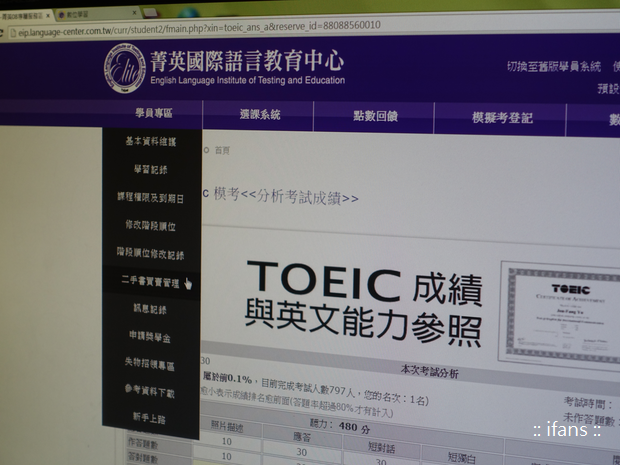Screen dimensions: 620x465
Task: Click the 首頁 breadcrumb link
Action: [222, 150]
